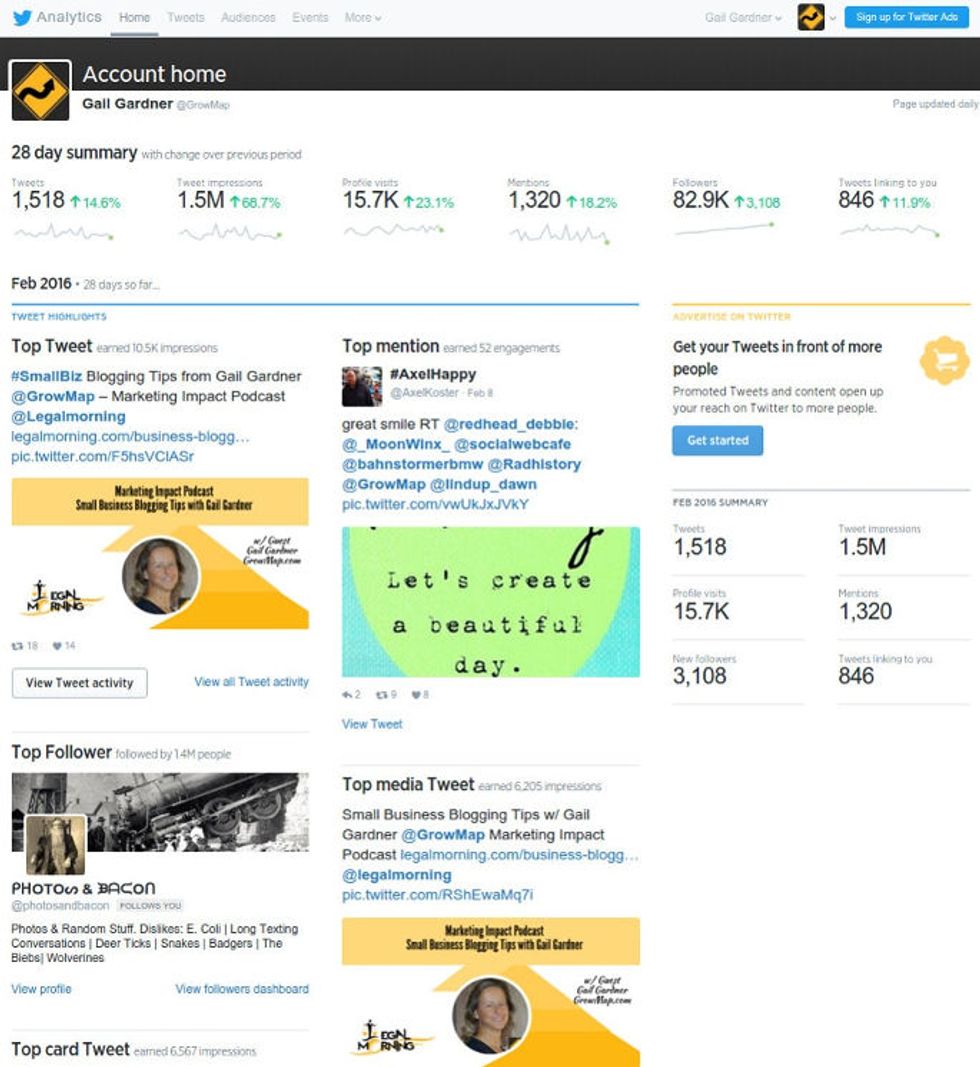Image resolution: width=980 pixels, height=1067 pixels.
Task: Click 82.9K Followers value
Action: point(700,200)
